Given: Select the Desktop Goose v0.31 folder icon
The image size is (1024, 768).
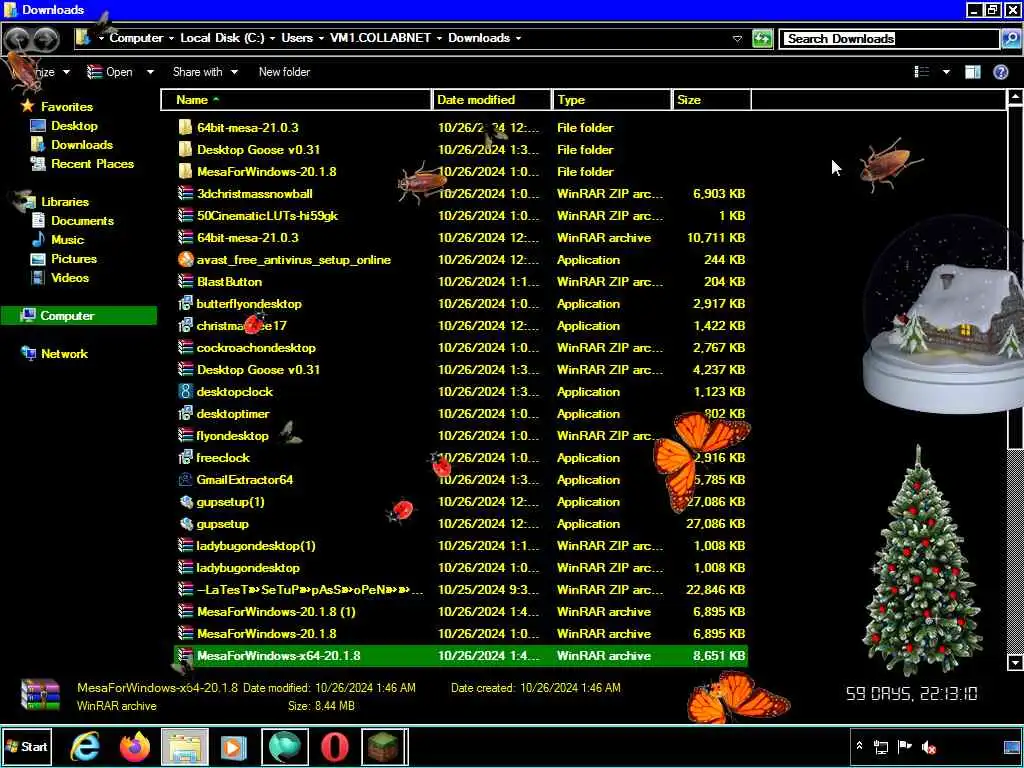Looking at the screenshot, I should coord(185,150).
